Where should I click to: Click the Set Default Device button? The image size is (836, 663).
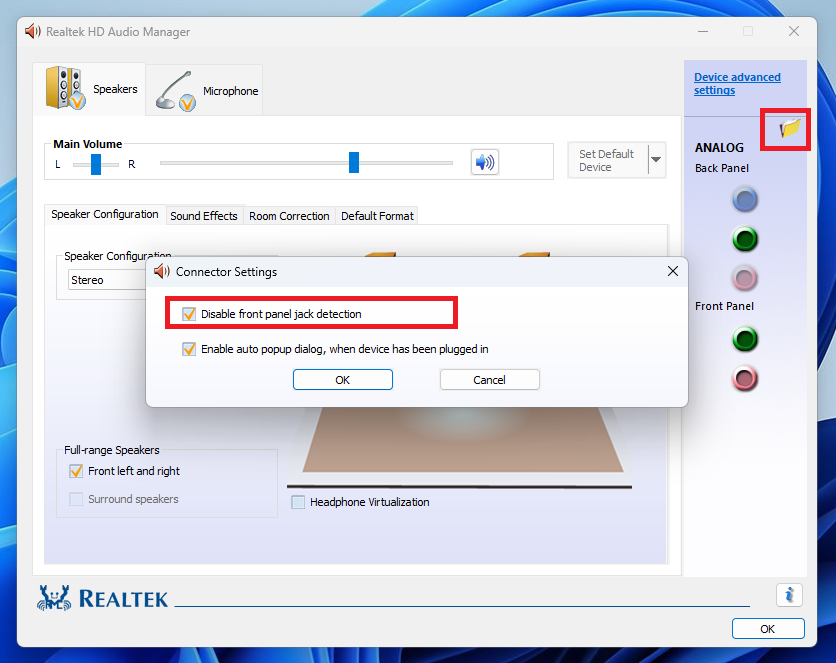pos(608,160)
